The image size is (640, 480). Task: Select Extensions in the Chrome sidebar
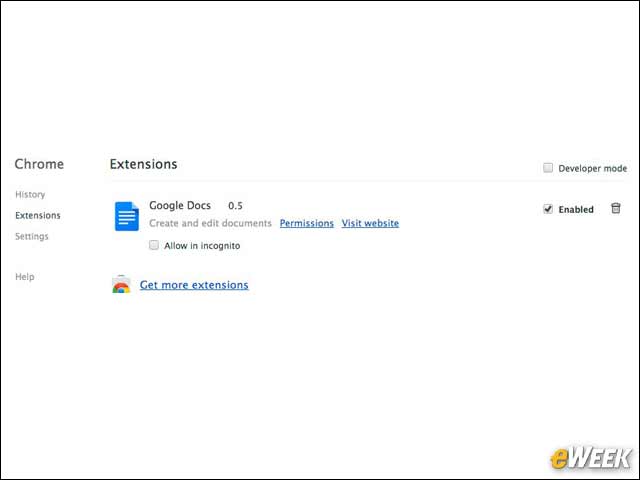pos(38,215)
